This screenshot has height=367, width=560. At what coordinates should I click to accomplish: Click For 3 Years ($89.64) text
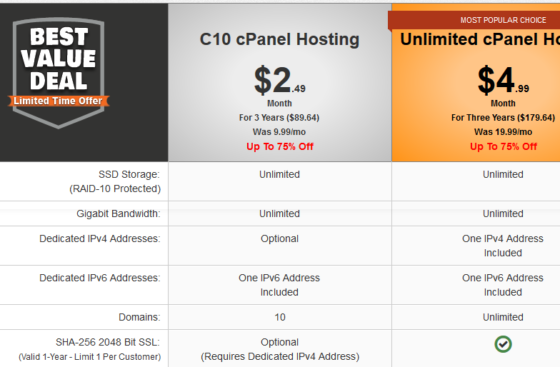[279, 118]
